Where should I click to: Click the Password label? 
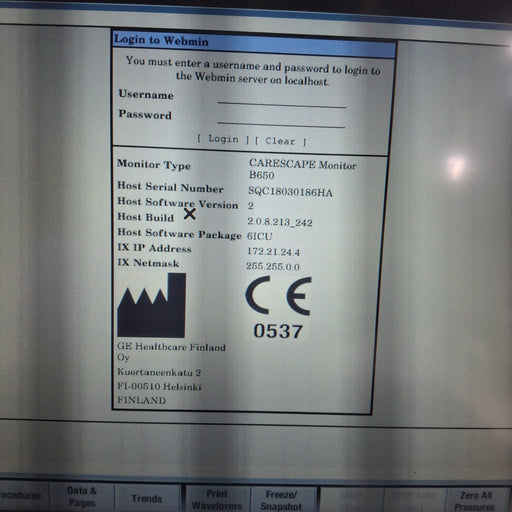click(145, 114)
